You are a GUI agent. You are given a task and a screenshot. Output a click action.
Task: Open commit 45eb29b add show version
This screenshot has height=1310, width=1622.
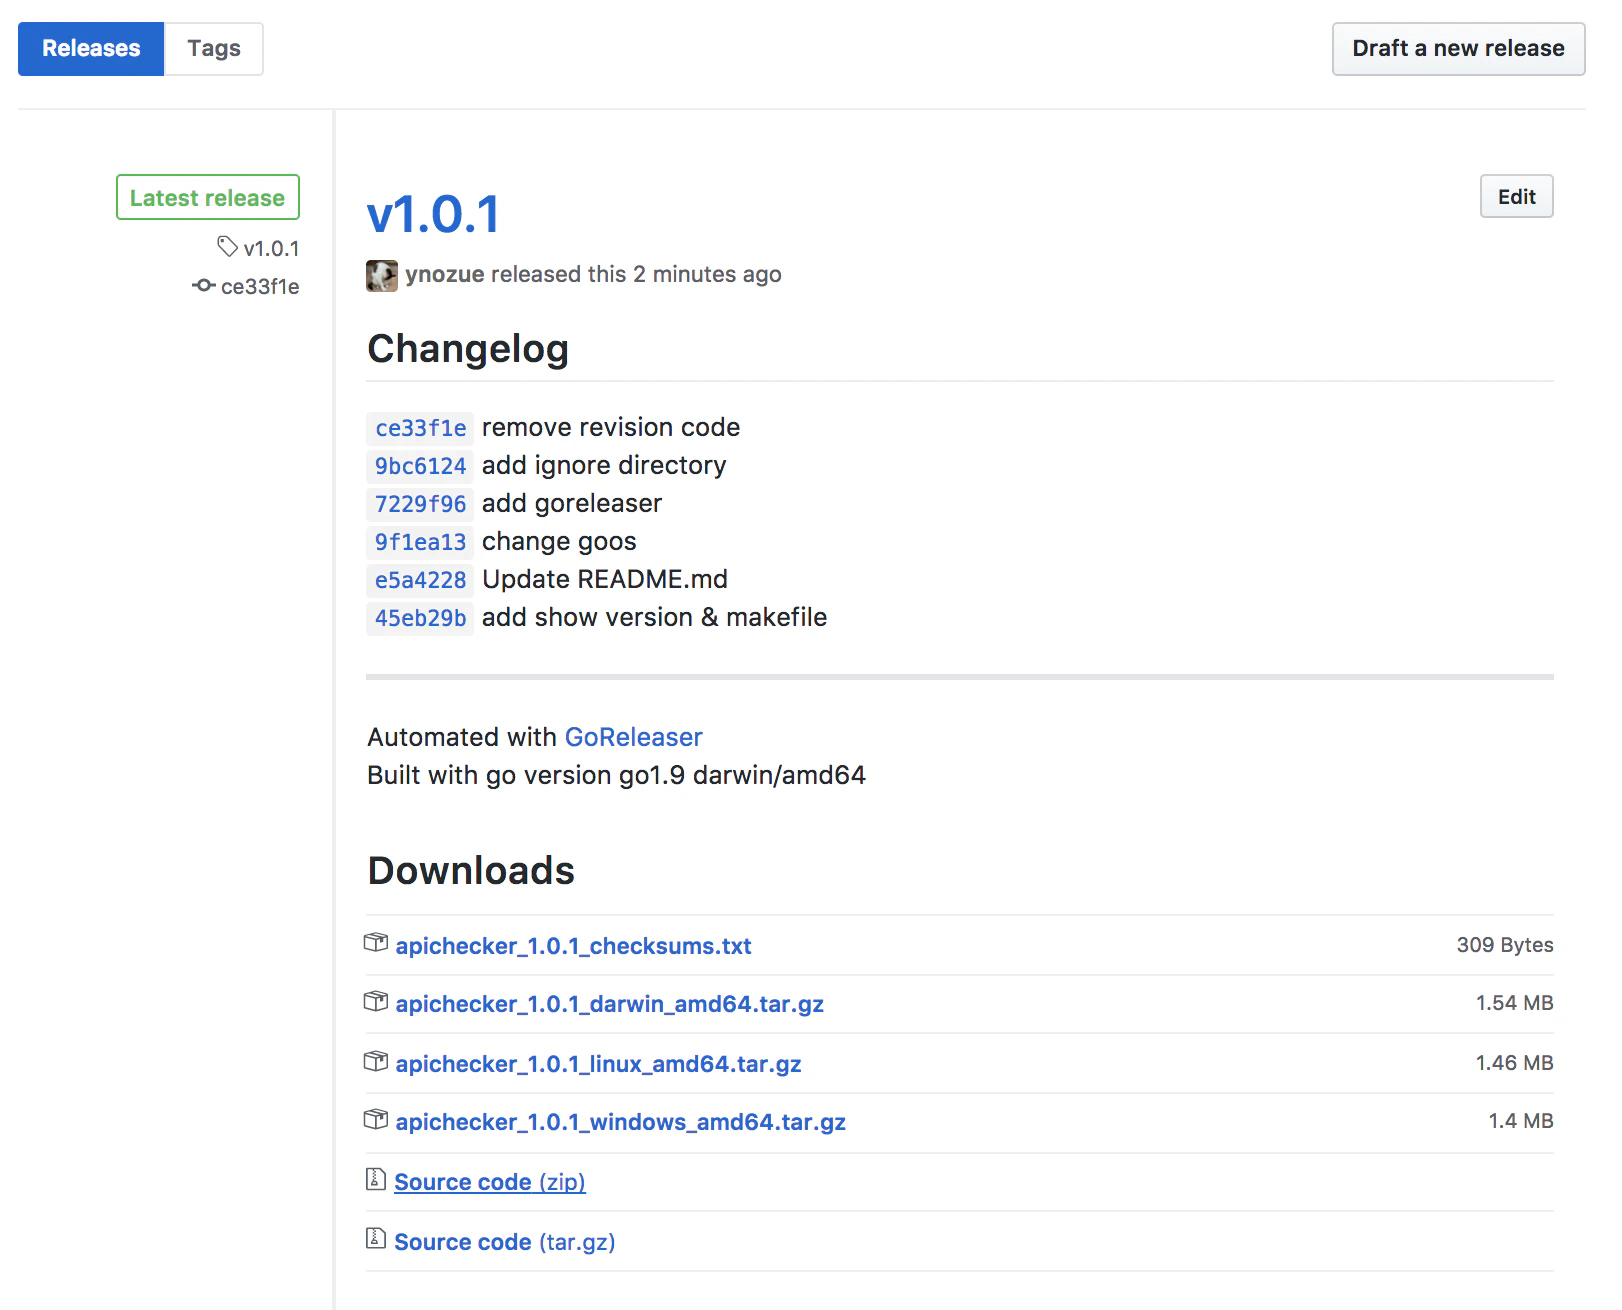coord(420,618)
